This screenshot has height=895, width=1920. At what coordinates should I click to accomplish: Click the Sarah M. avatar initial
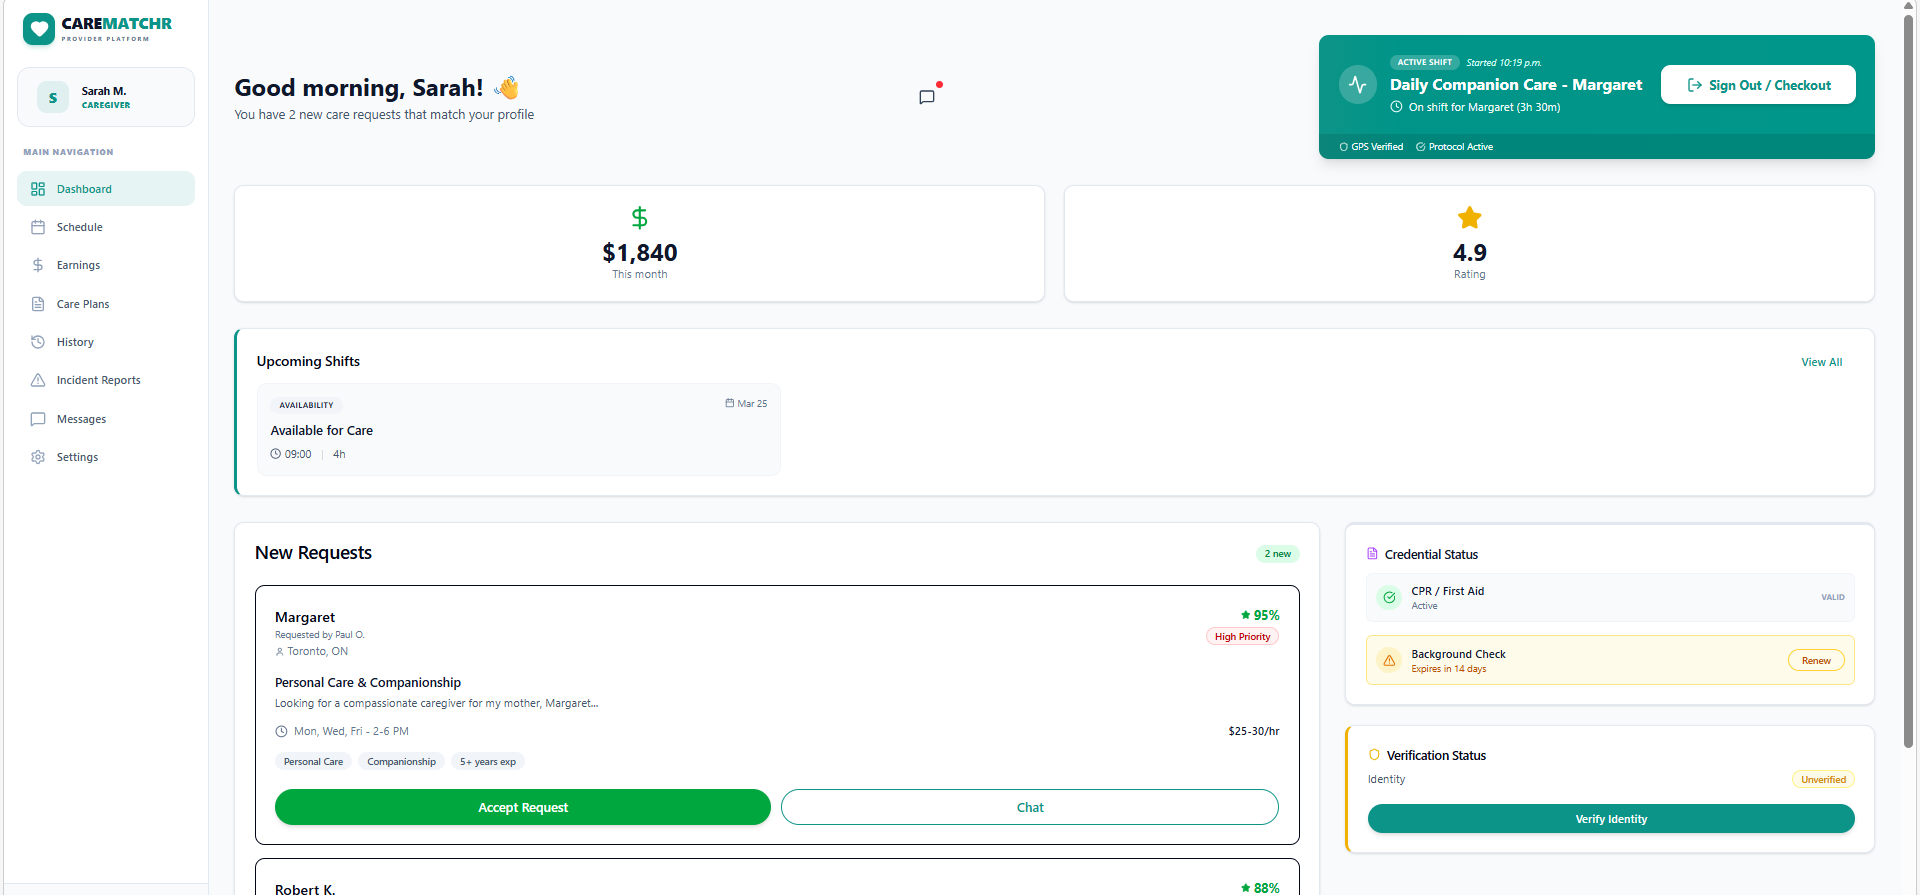pyautogui.click(x=53, y=97)
